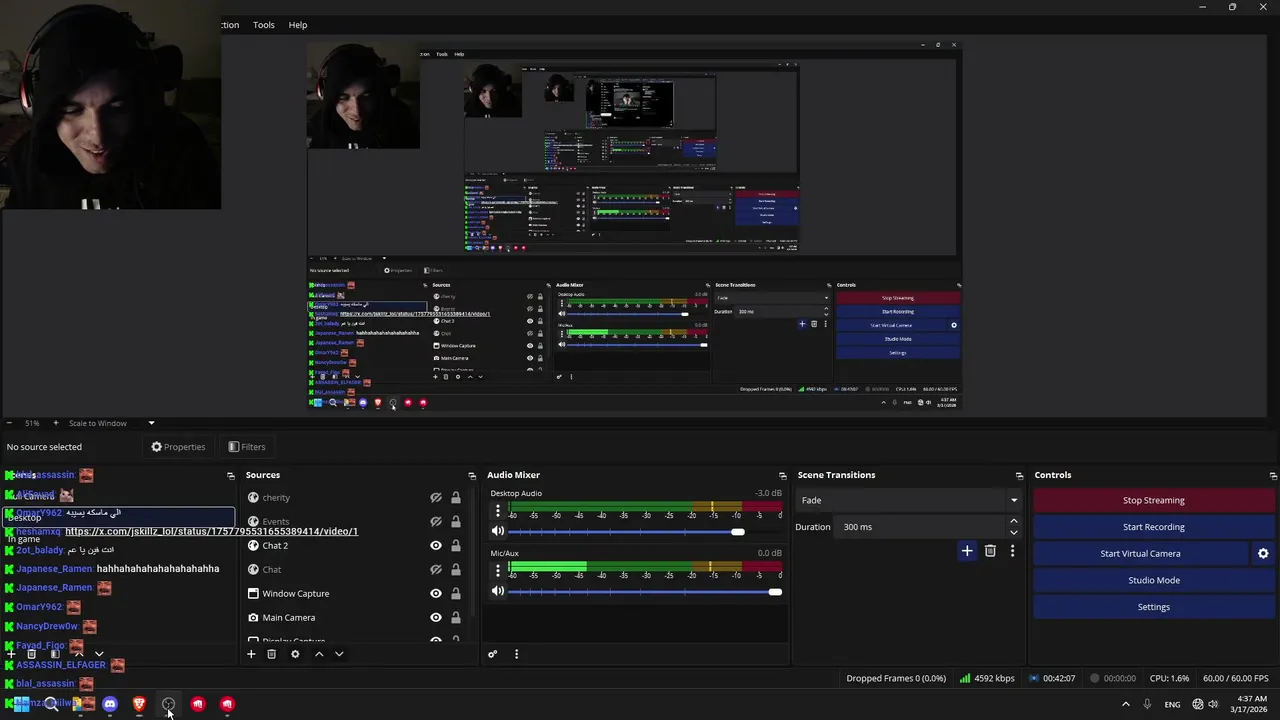Add a scene transition with plus

[x=967, y=551]
